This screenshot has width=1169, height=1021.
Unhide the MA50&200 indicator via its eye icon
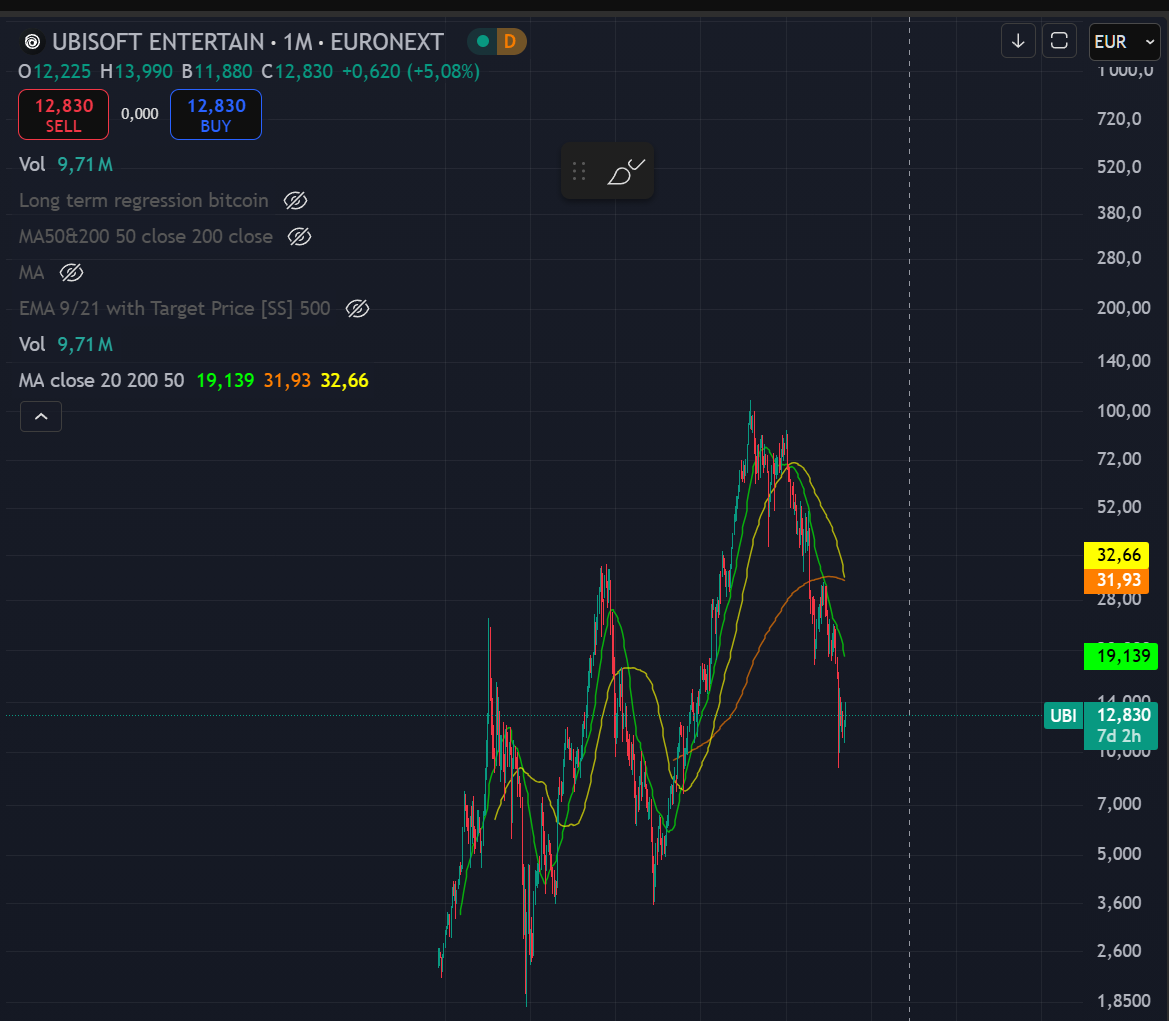300,236
